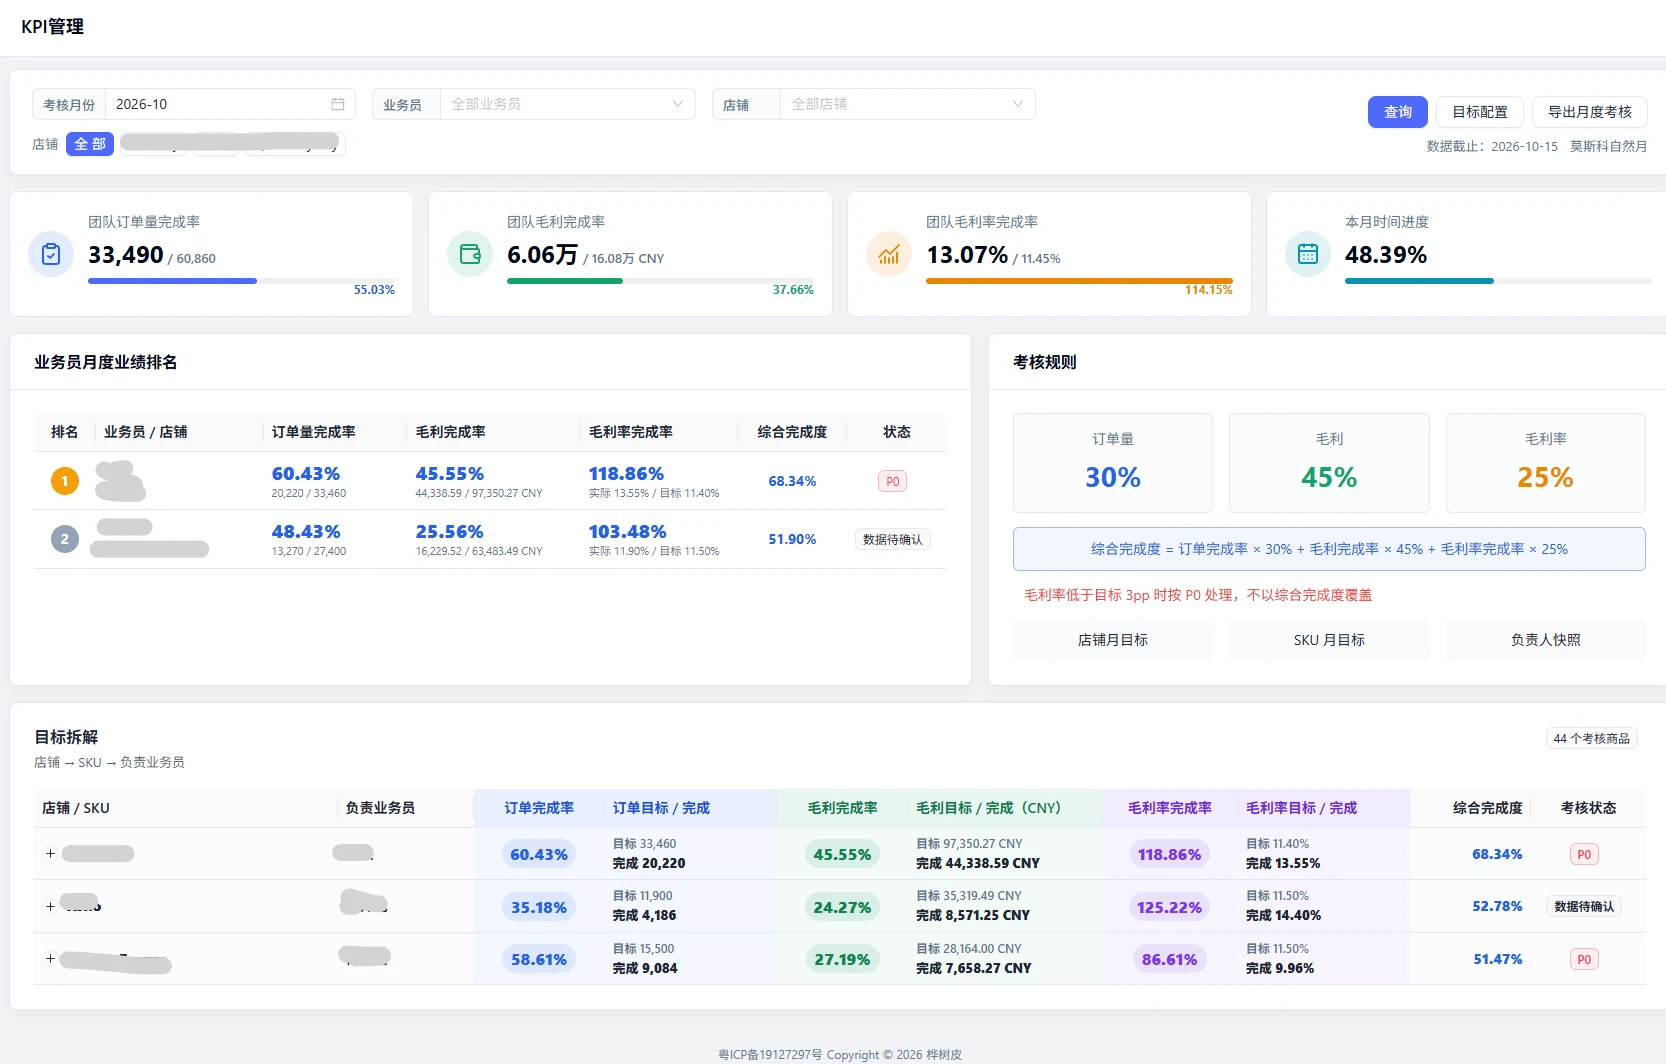Click the 44 个考核商品 badge
This screenshot has height=1064, width=1666.
[x=1591, y=738]
